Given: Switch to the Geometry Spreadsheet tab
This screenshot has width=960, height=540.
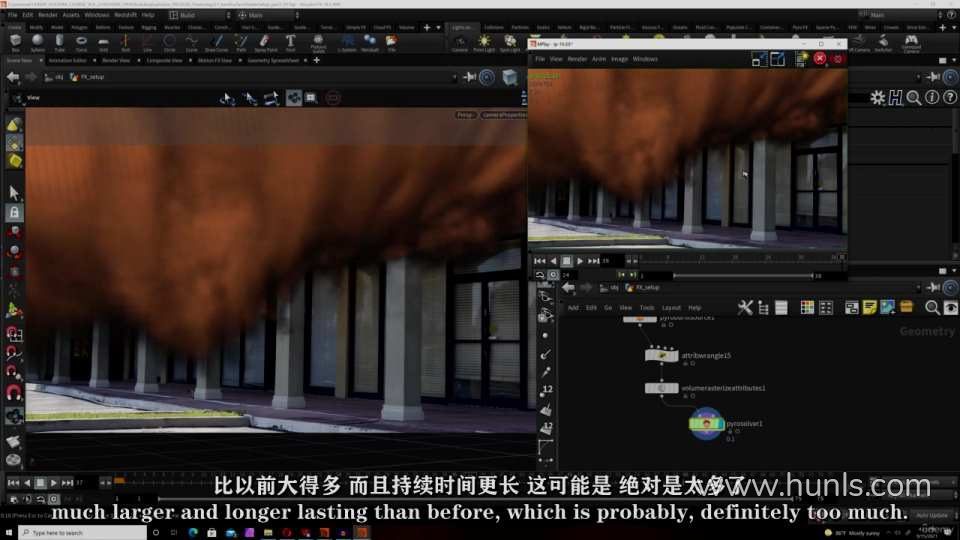Looking at the screenshot, I should click(x=273, y=61).
